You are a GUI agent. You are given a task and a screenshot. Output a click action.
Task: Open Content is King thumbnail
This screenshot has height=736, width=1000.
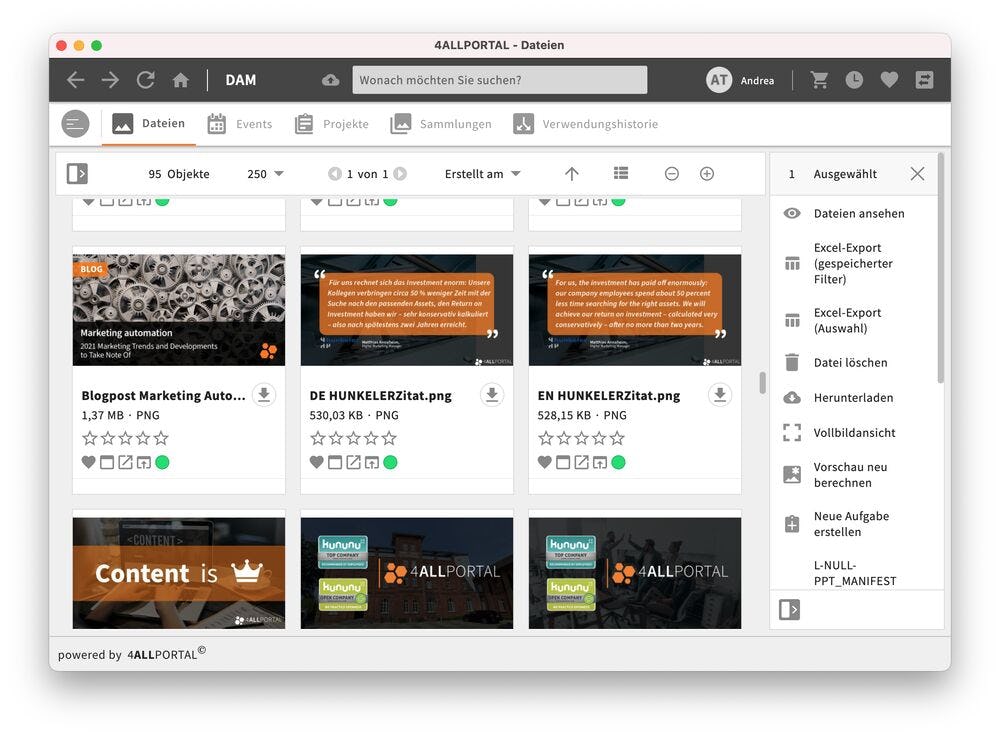[179, 573]
